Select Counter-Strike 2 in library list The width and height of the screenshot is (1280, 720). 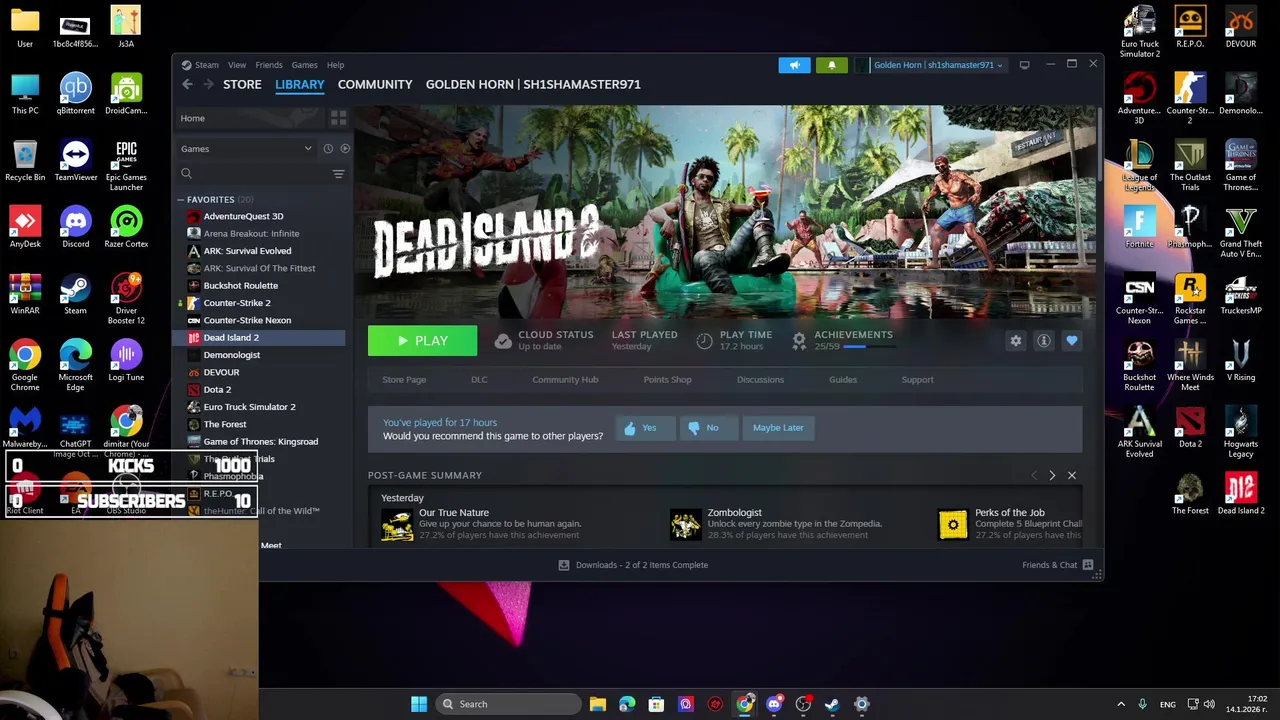coord(237,303)
